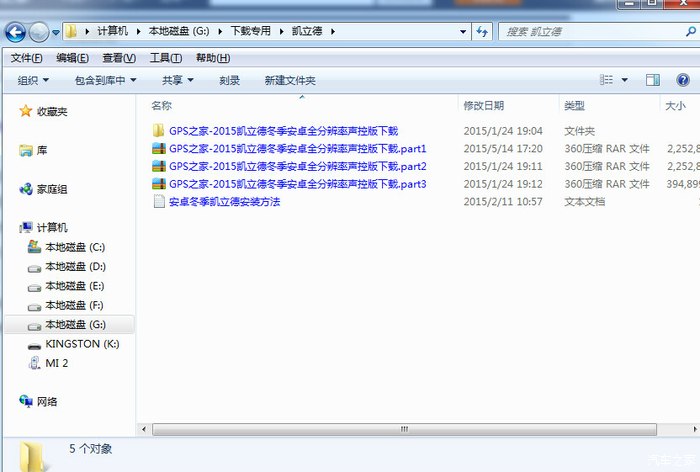Toggle the preview pane icon
700x472 pixels.
tap(653, 80)
